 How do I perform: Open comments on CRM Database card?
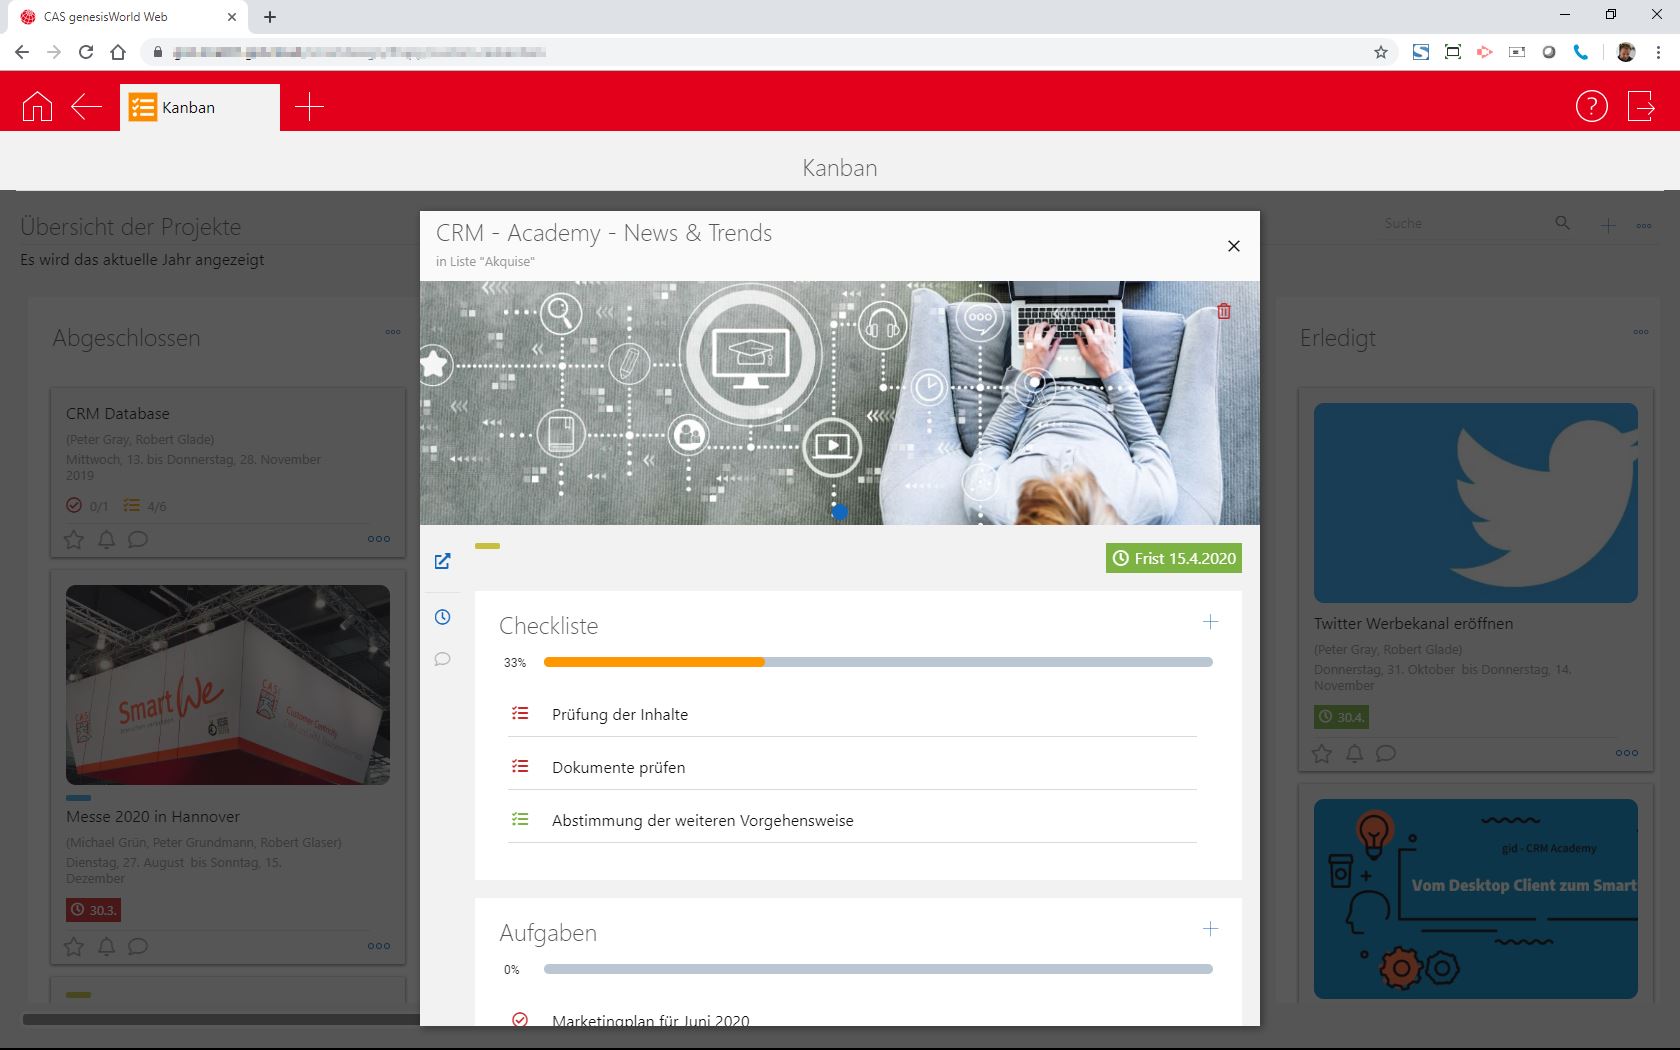(138, 540)
